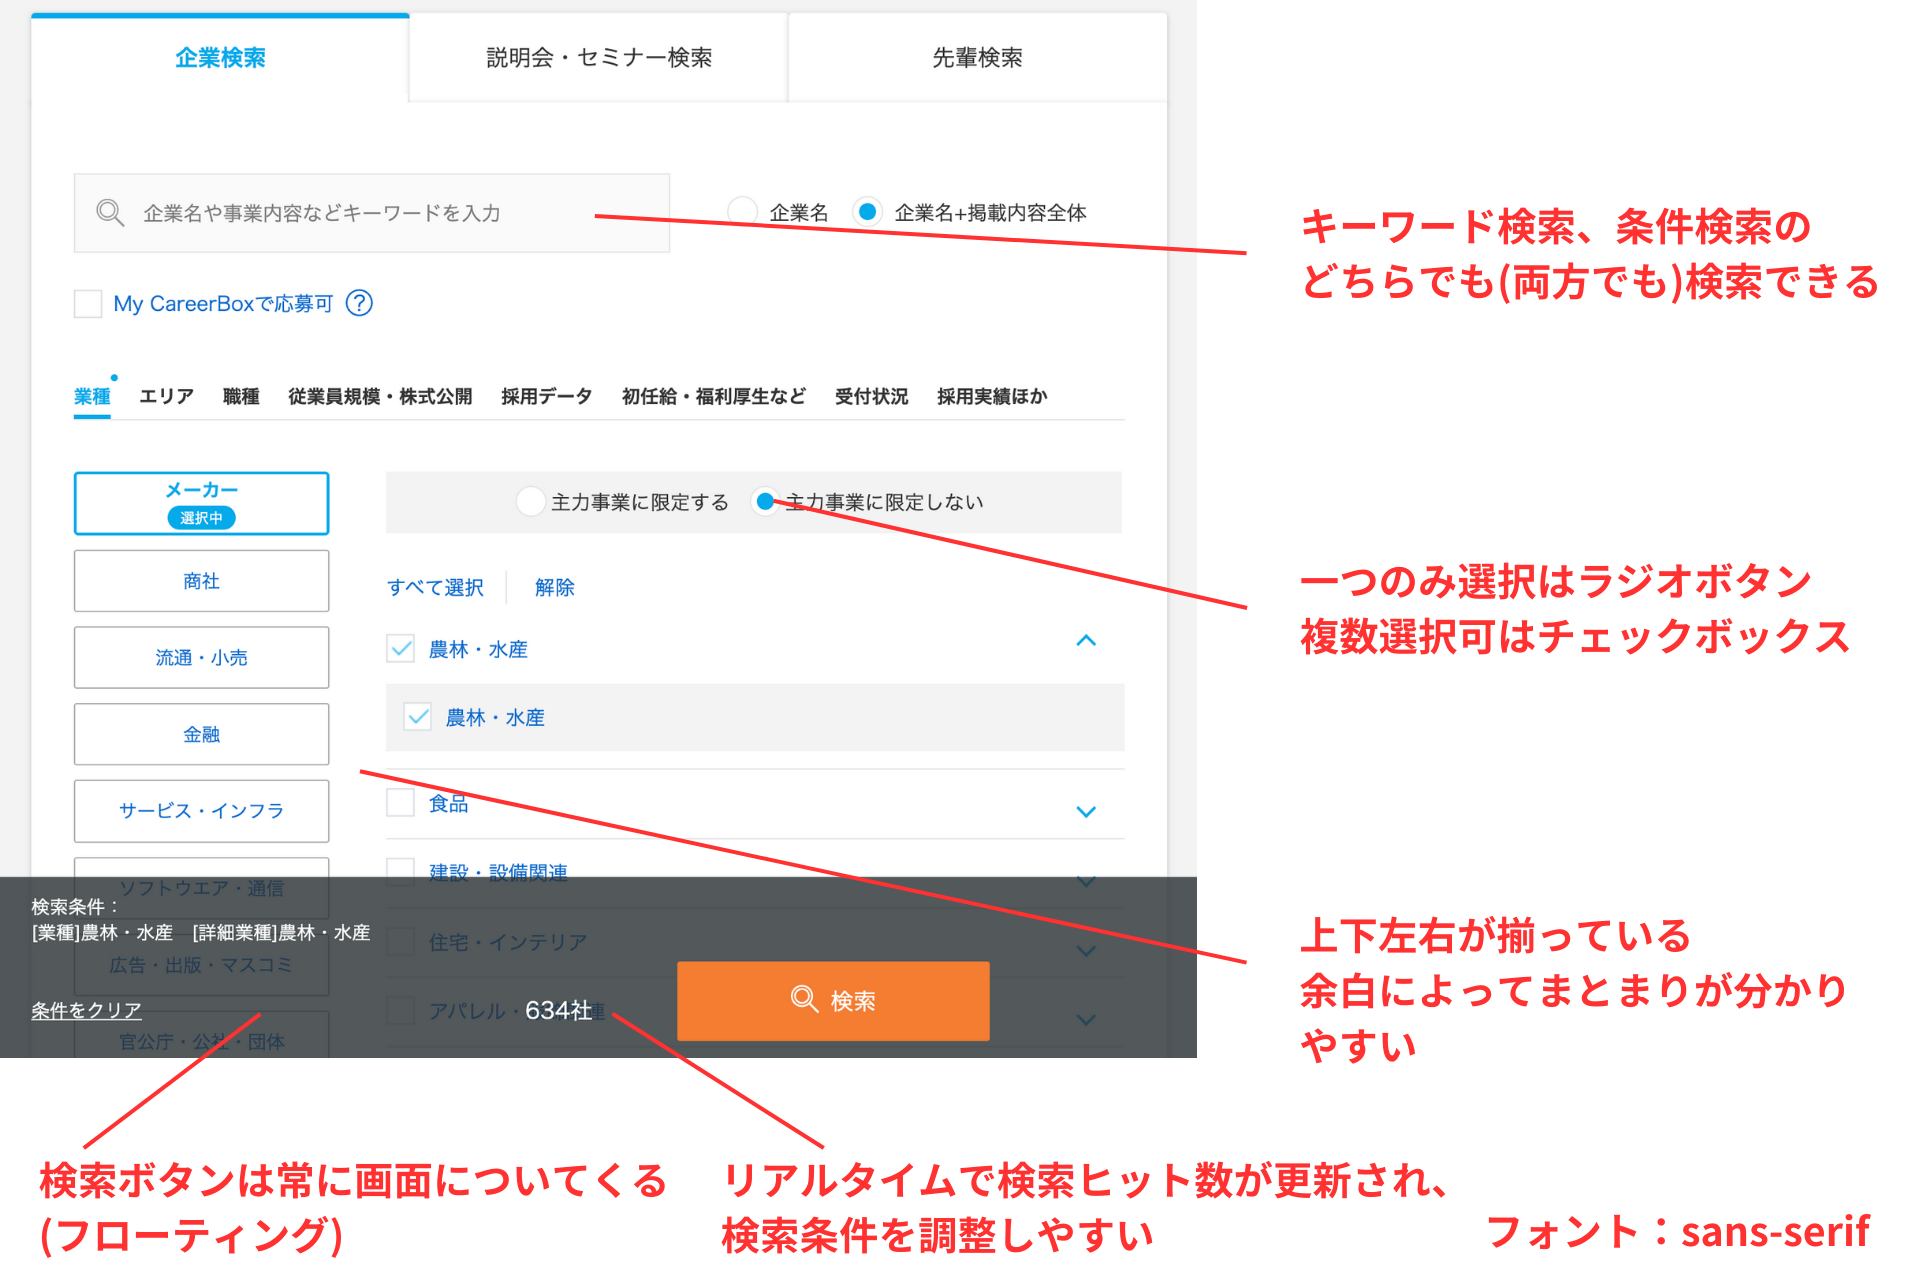
Task: Check the My CareerBoxで応募可 checkbox
Action: pyautogui.click(x=88, y=304)
